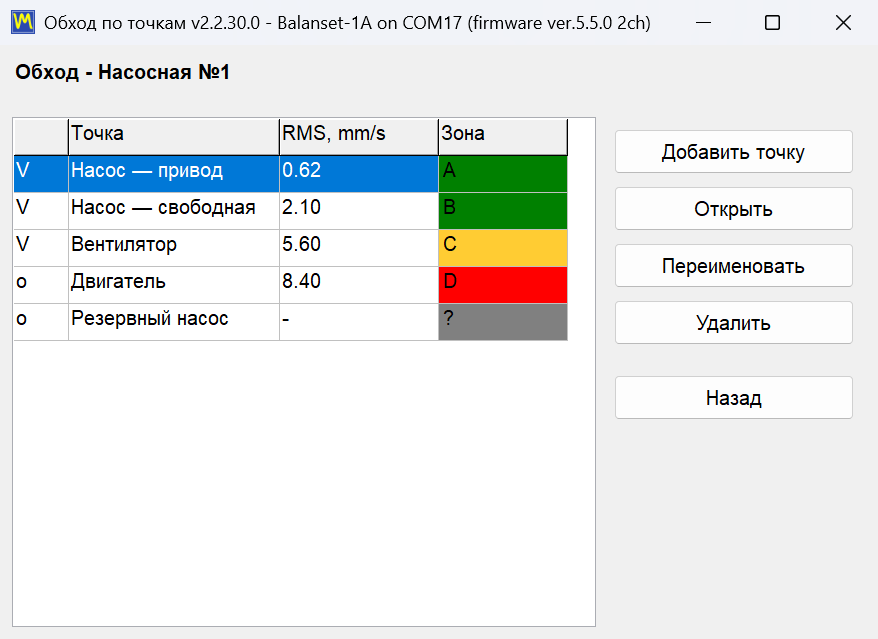This screenshot has width=878, height=639.
Task: Click the Переименовать button
Action: pos(734,266)
